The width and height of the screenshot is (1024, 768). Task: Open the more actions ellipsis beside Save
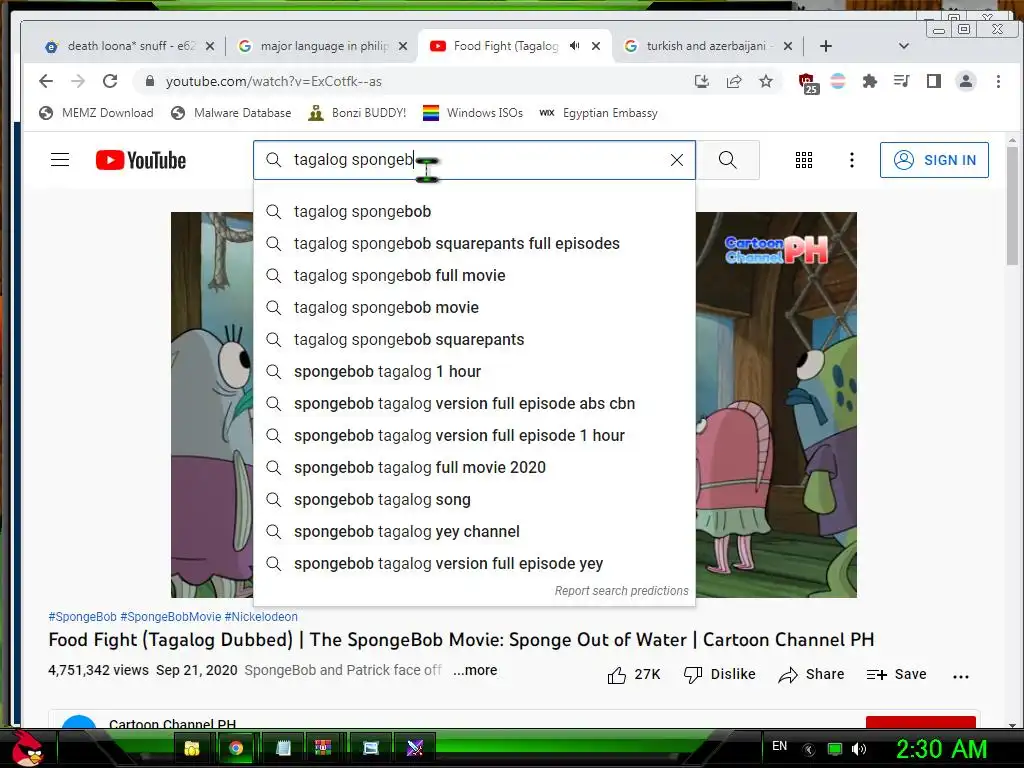pos(961,677)
